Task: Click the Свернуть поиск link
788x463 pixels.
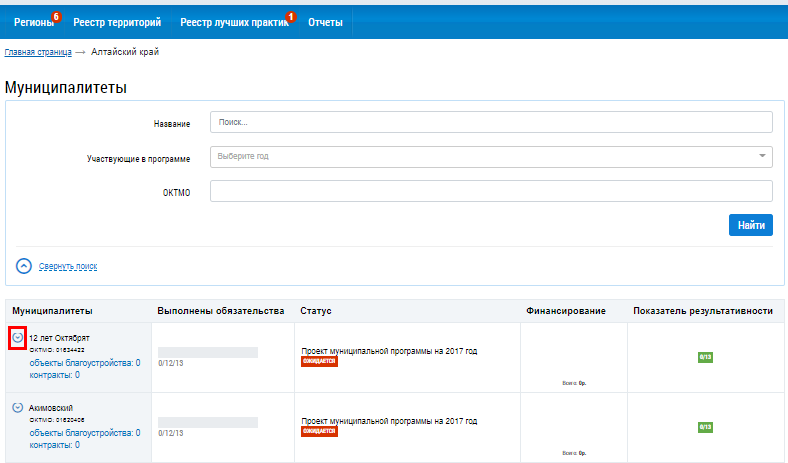Action: (x=68, y=267)
